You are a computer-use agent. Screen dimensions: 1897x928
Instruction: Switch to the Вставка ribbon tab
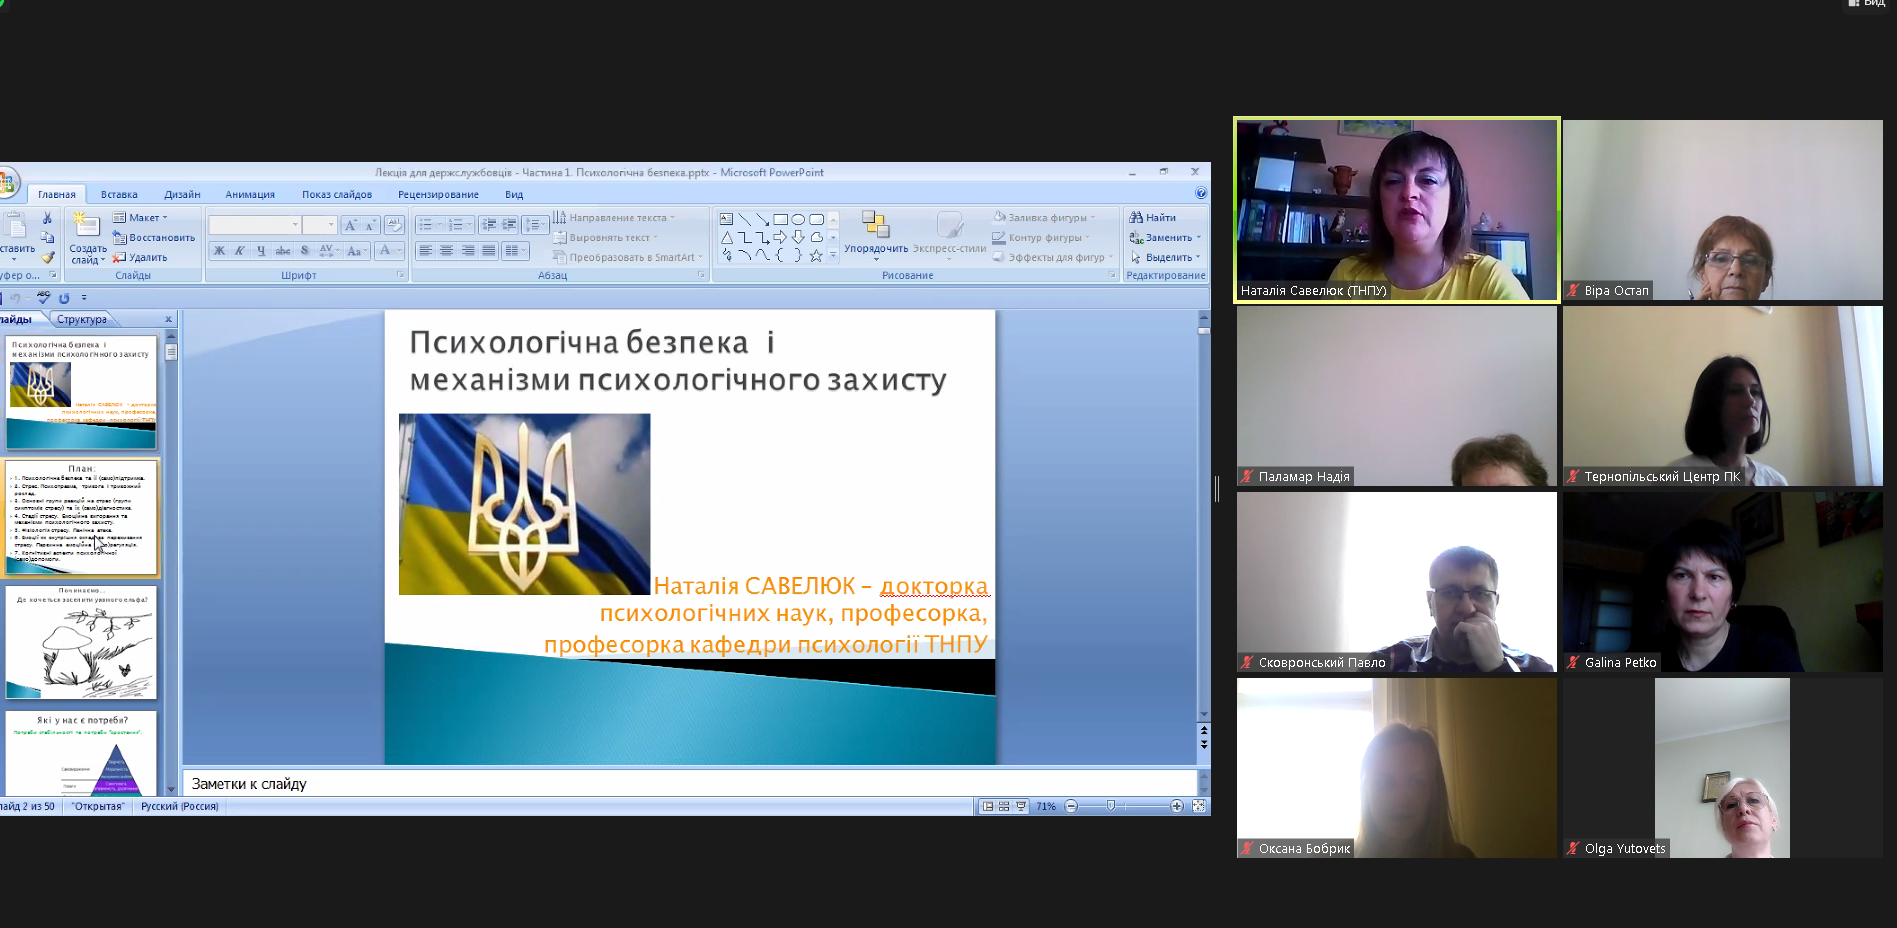tap(119, 194)
